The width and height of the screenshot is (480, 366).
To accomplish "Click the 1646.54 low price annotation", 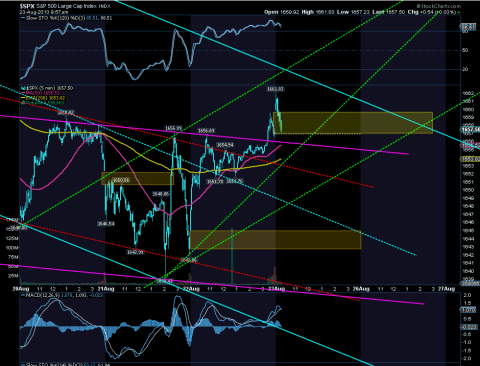I will [106, 224].
